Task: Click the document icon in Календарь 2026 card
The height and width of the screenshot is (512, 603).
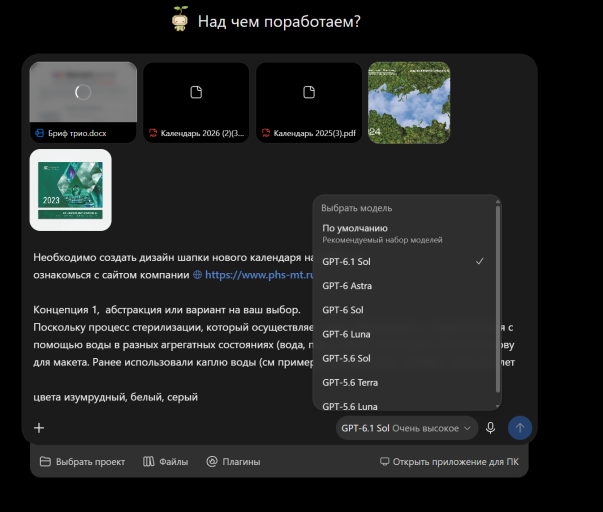Action: 196,92
